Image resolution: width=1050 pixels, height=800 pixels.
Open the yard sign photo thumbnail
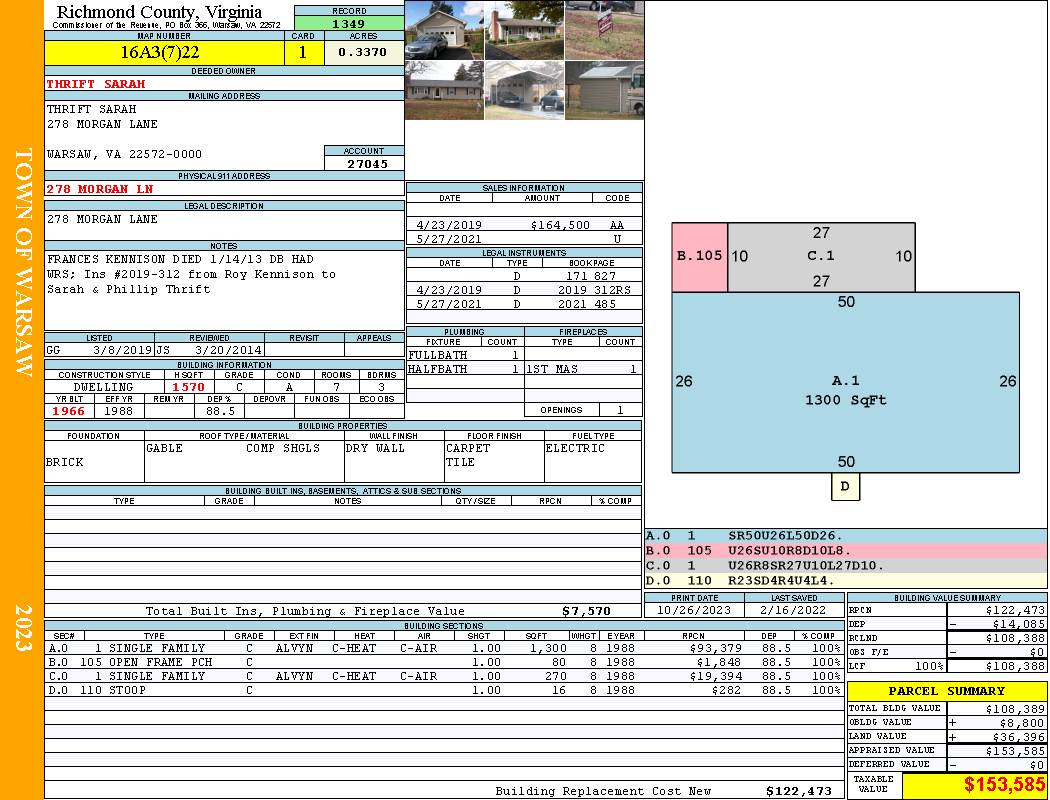pyautogui.click(x=605, y=30)
